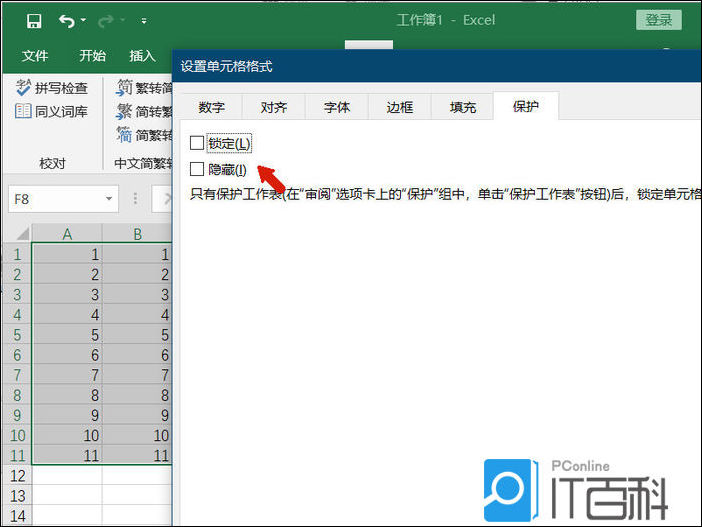Switch to the 对齐 tab in dialog

click(x=274, y=107)
